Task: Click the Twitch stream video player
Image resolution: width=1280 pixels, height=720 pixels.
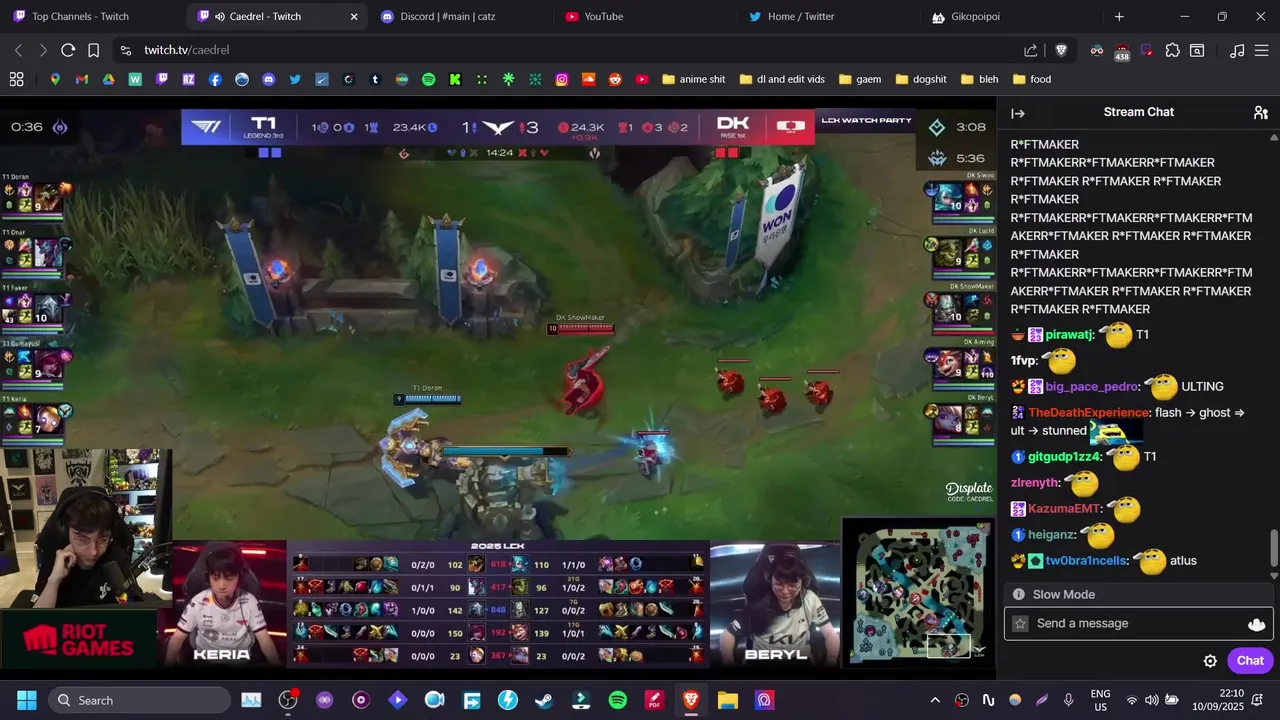Action: click(499, 388)
